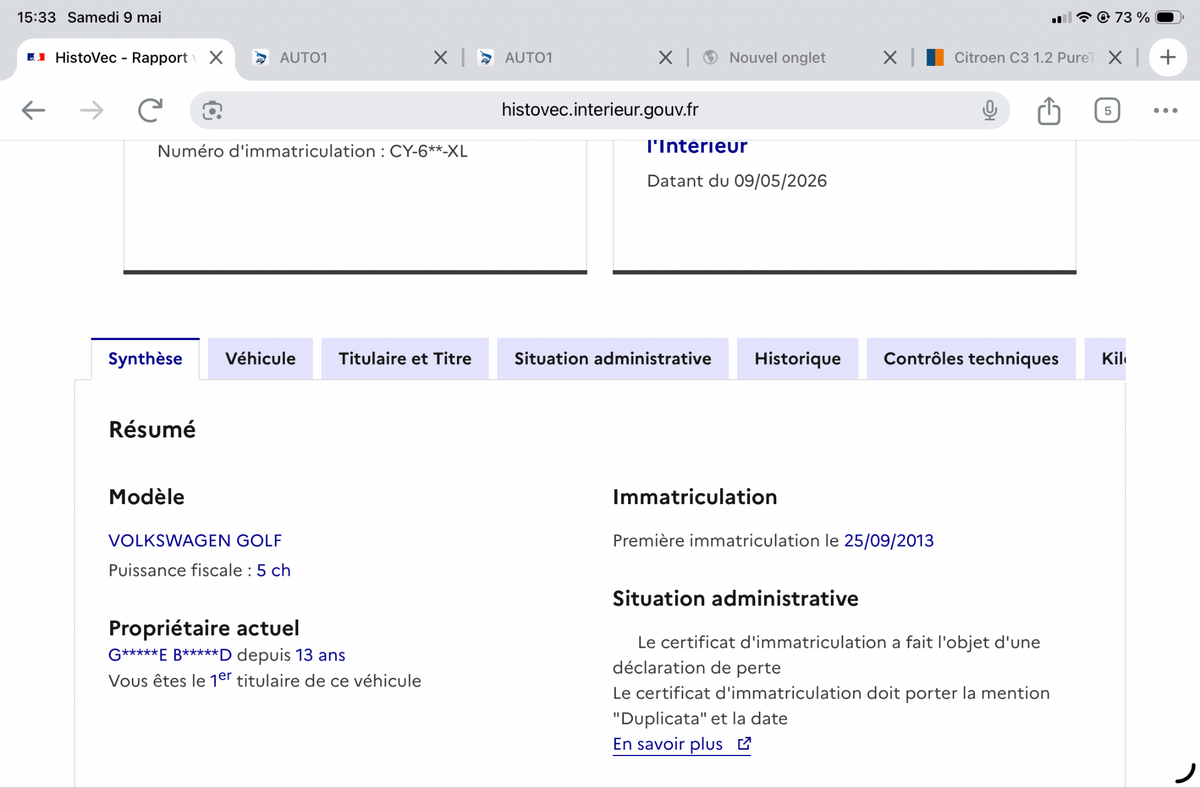Screen dimensions: 1200x788
Task: Close the Nouvel onglet tab
Action: click(x=890, y=58)
